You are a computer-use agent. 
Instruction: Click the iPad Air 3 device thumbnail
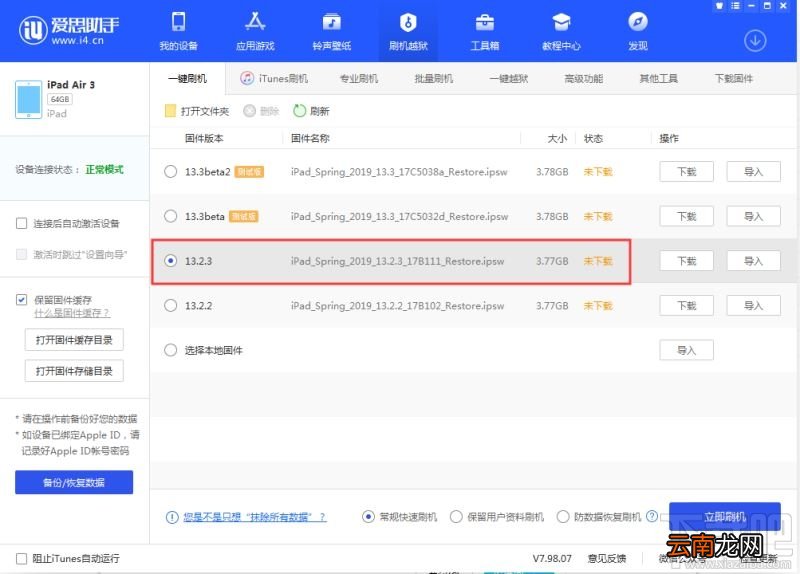[x=29, y=99]
